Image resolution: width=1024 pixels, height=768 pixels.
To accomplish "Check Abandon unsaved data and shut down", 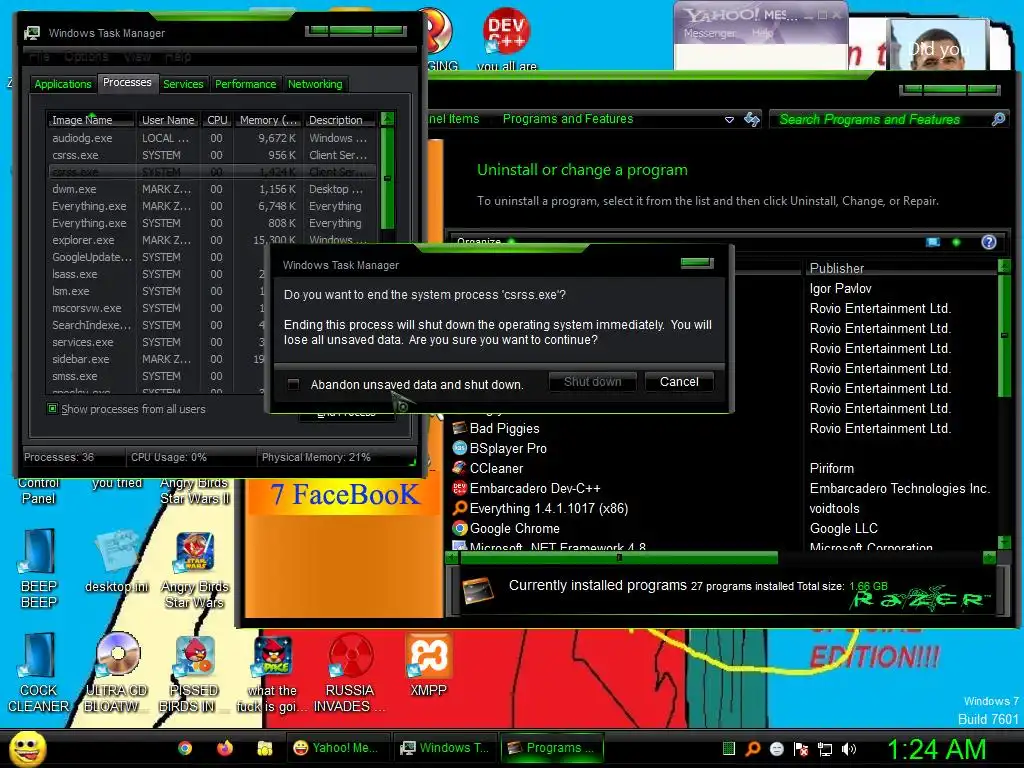I will pos(293,384).
